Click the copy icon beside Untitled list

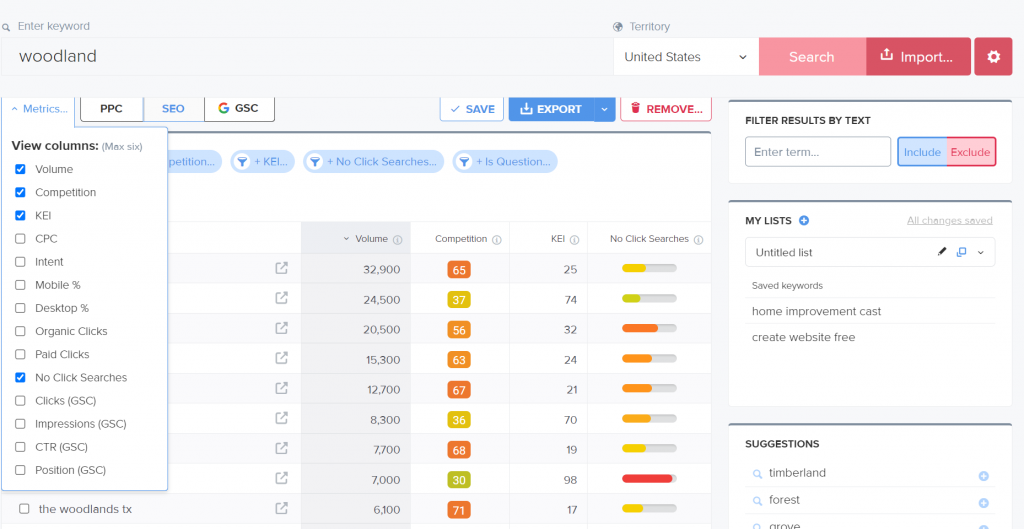pos(962,252)
